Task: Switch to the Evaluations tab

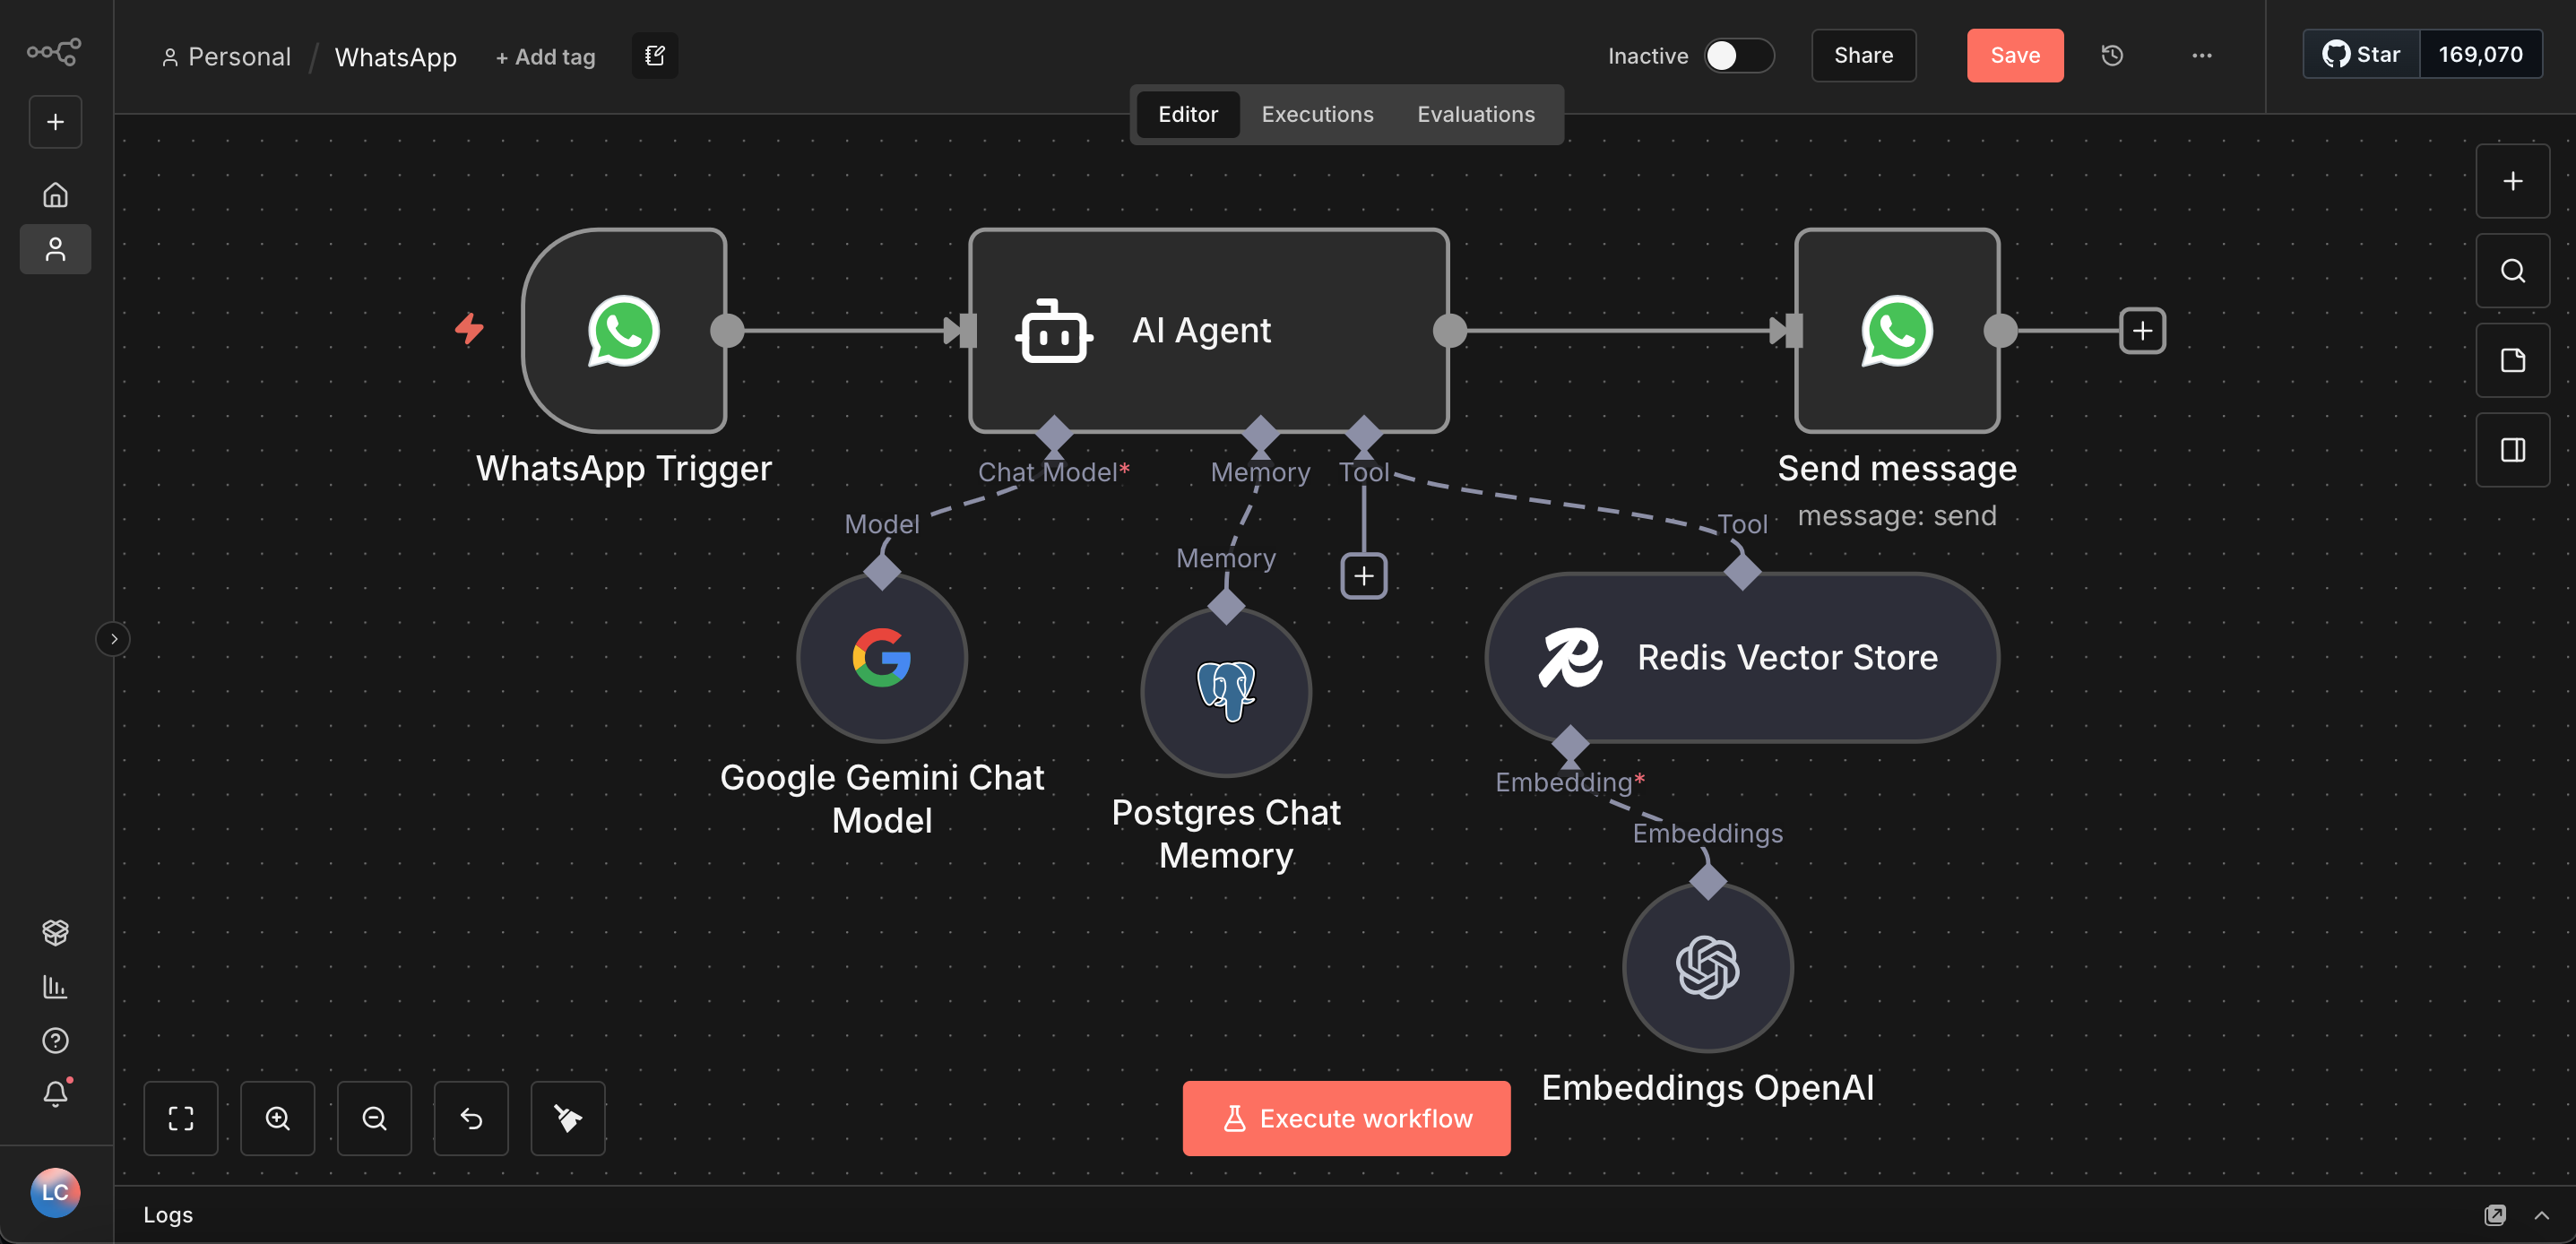Action: tap(1475, 114)
